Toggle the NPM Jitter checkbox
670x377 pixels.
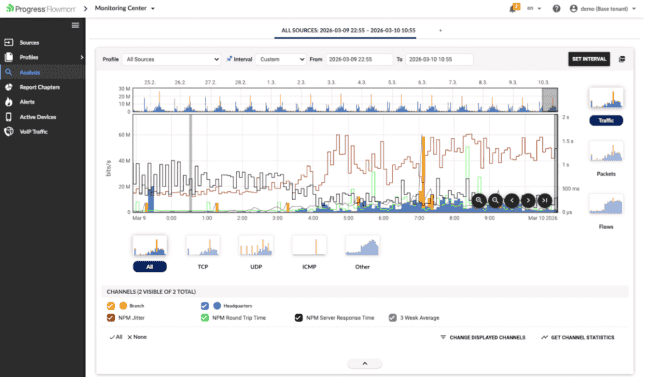click(x=111, y=318)
